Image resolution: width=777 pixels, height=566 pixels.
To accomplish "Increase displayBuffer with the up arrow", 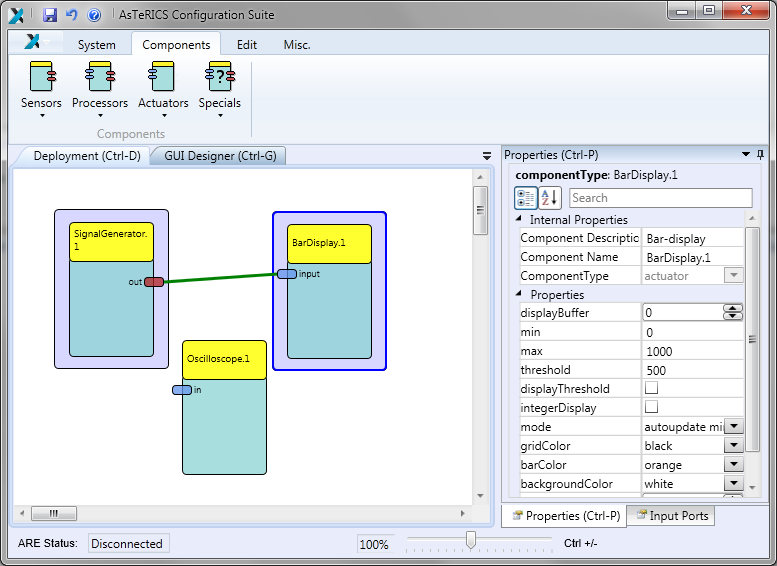I will pos(732,309).
